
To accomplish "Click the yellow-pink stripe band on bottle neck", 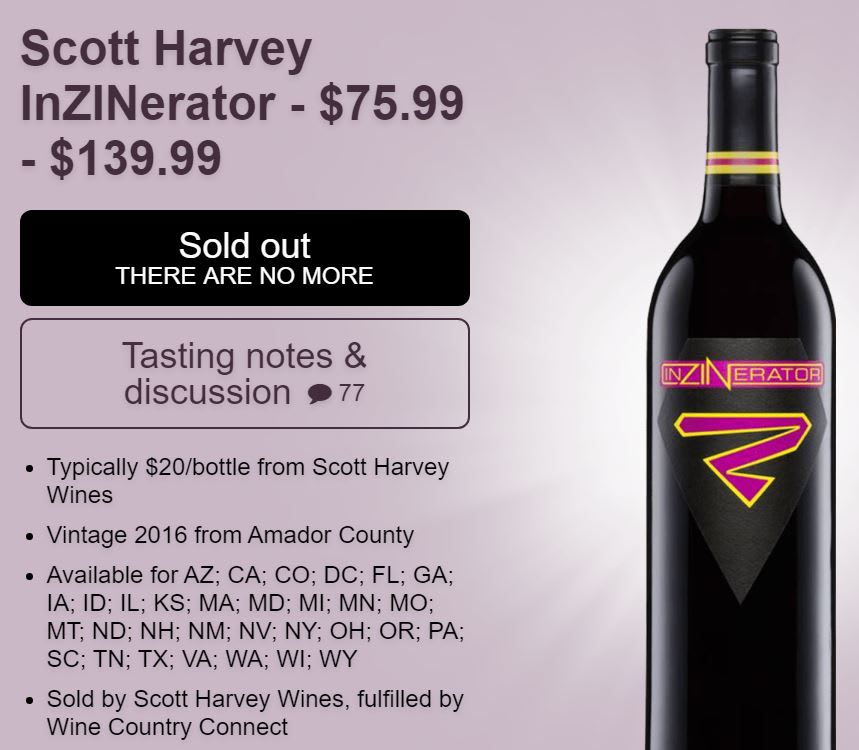I will (742, 162).
